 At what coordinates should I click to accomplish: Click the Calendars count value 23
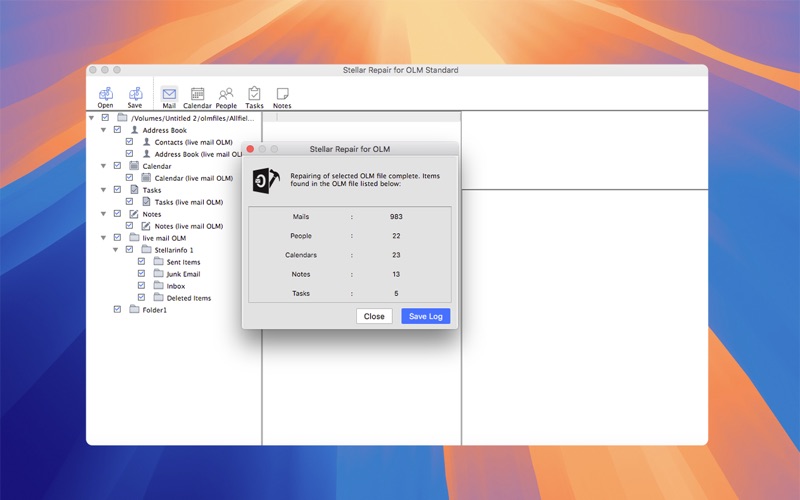point(396,255)
